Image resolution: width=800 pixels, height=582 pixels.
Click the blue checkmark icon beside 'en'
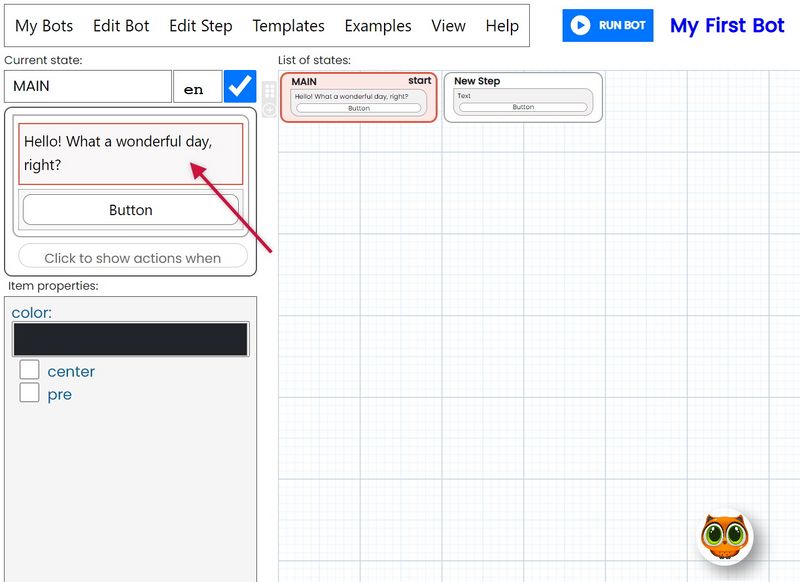click(241, 87)
